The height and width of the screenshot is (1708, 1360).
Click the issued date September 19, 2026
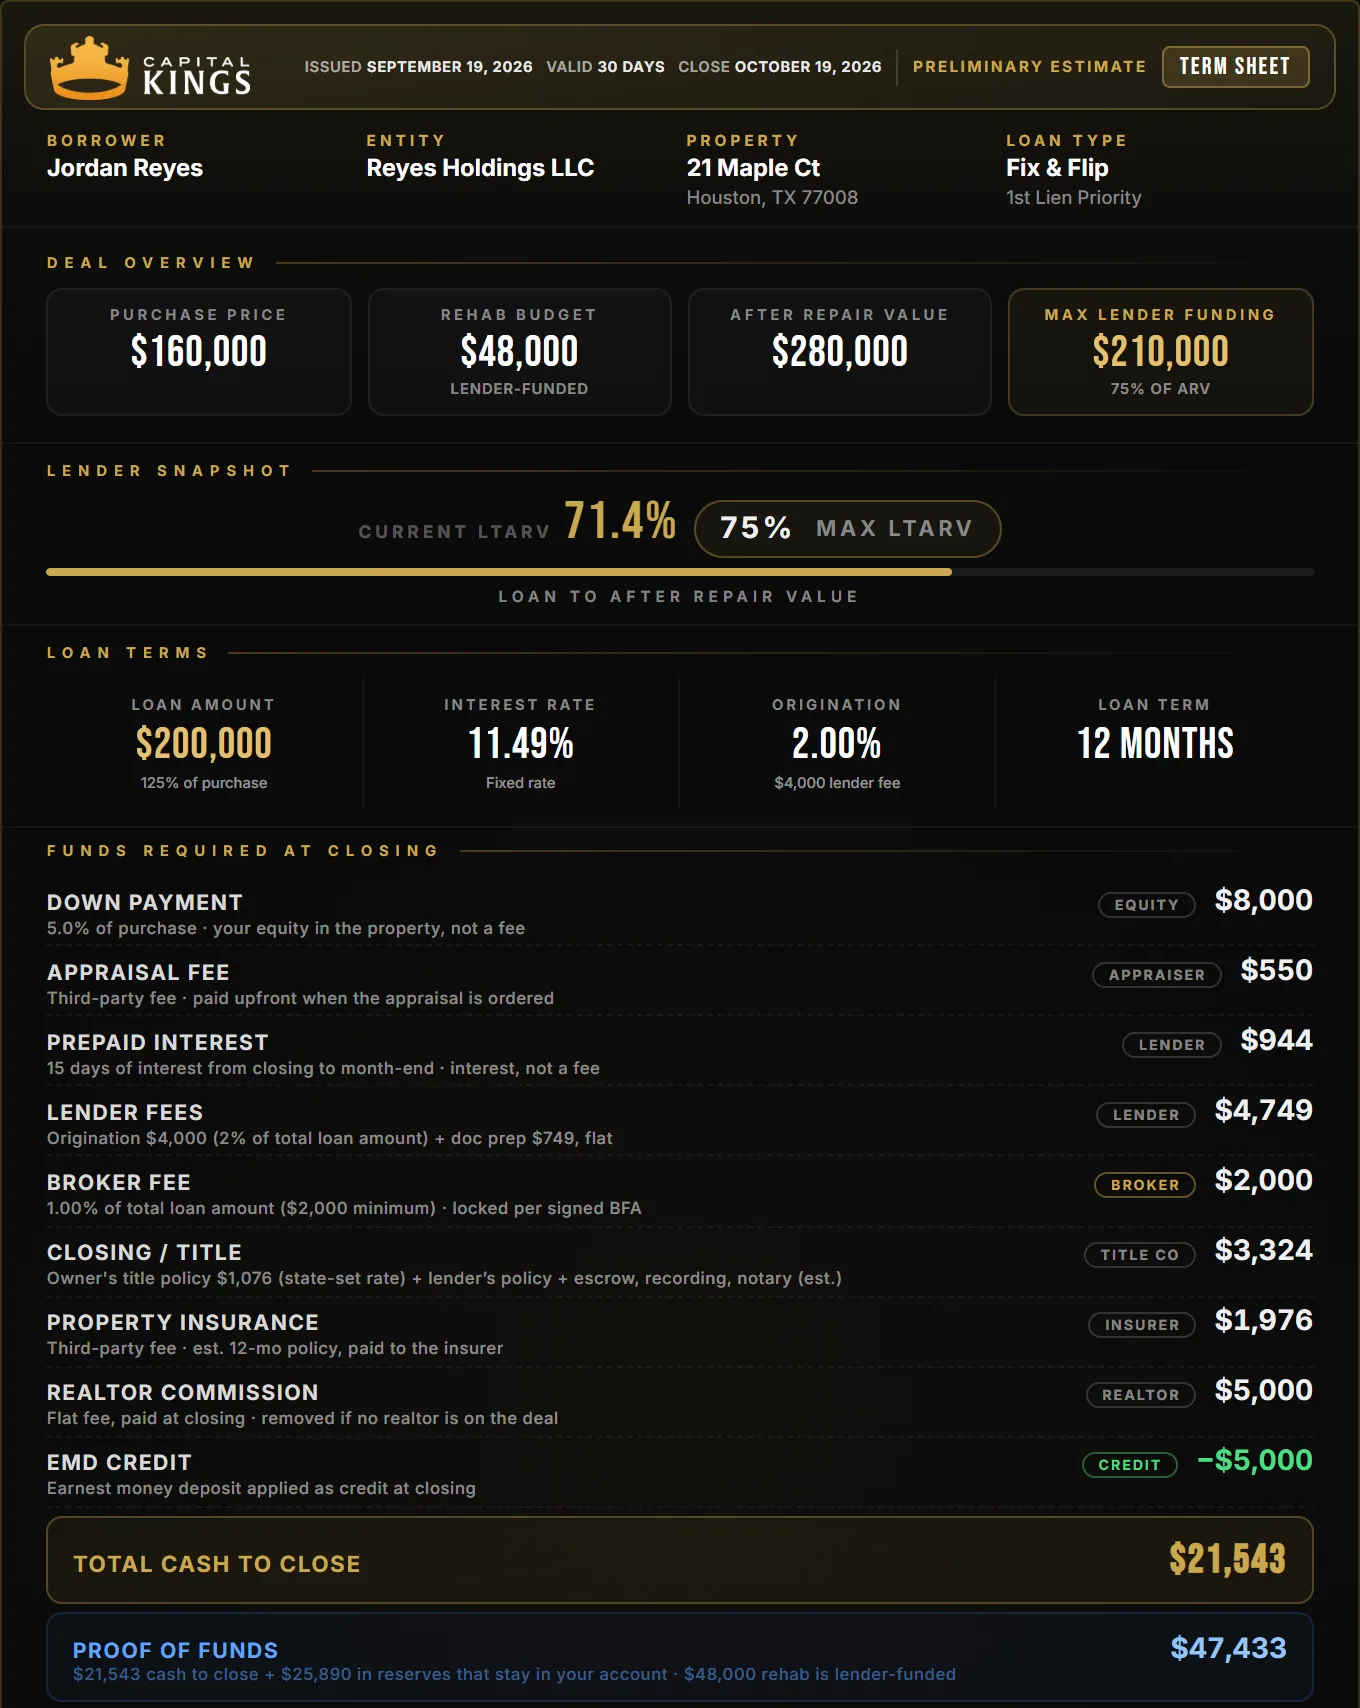(x=449, y=67)
